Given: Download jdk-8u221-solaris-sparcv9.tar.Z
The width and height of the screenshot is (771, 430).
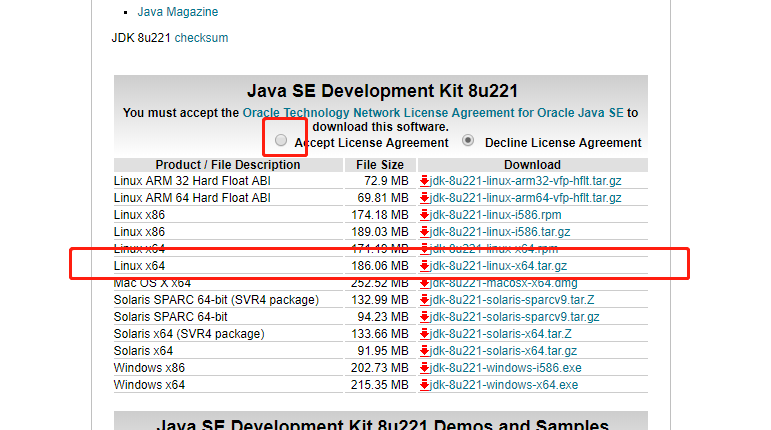Looking at the screenshot, I should click(511, 300).
